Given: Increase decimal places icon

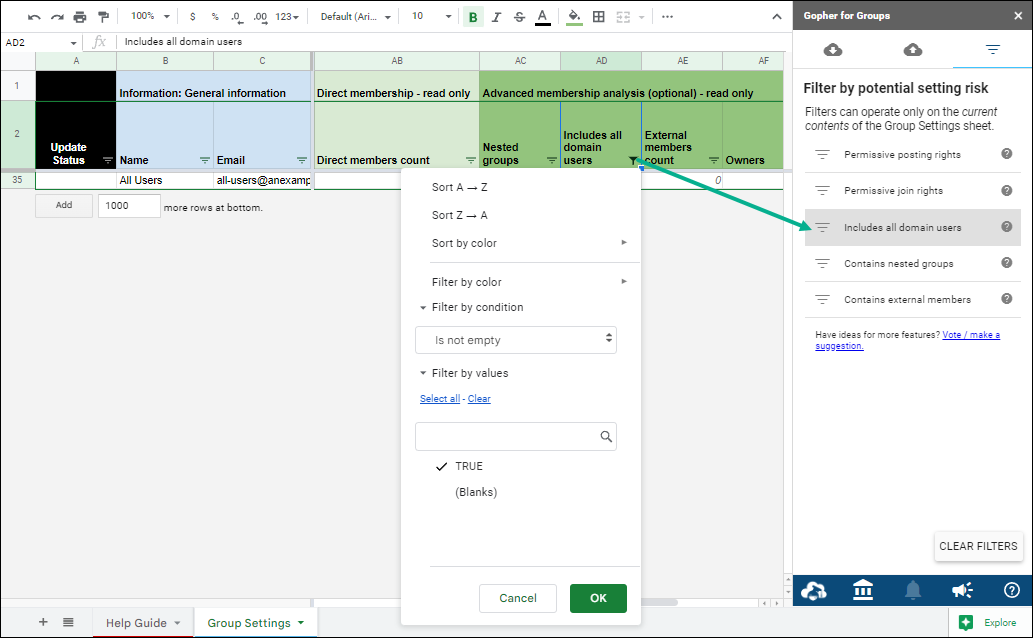Looking at the screenshot, I should tap(260, 17).
